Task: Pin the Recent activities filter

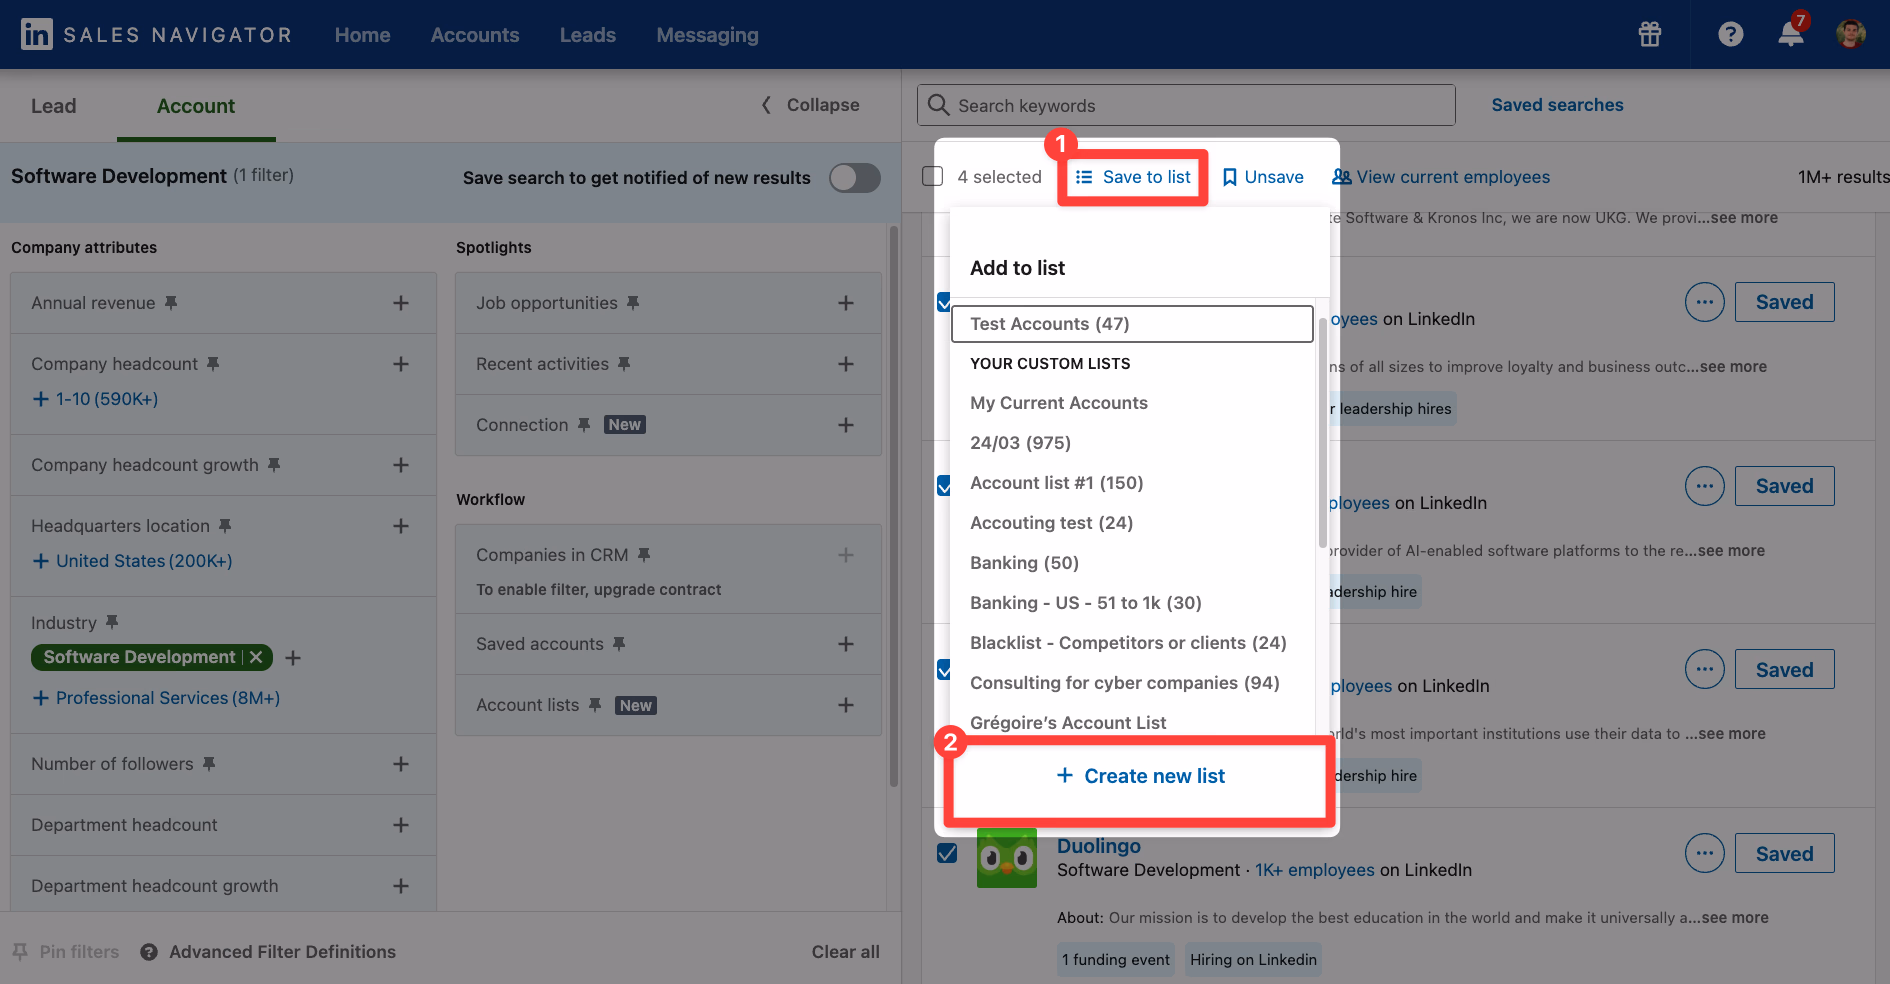Action: pos(624,364)
